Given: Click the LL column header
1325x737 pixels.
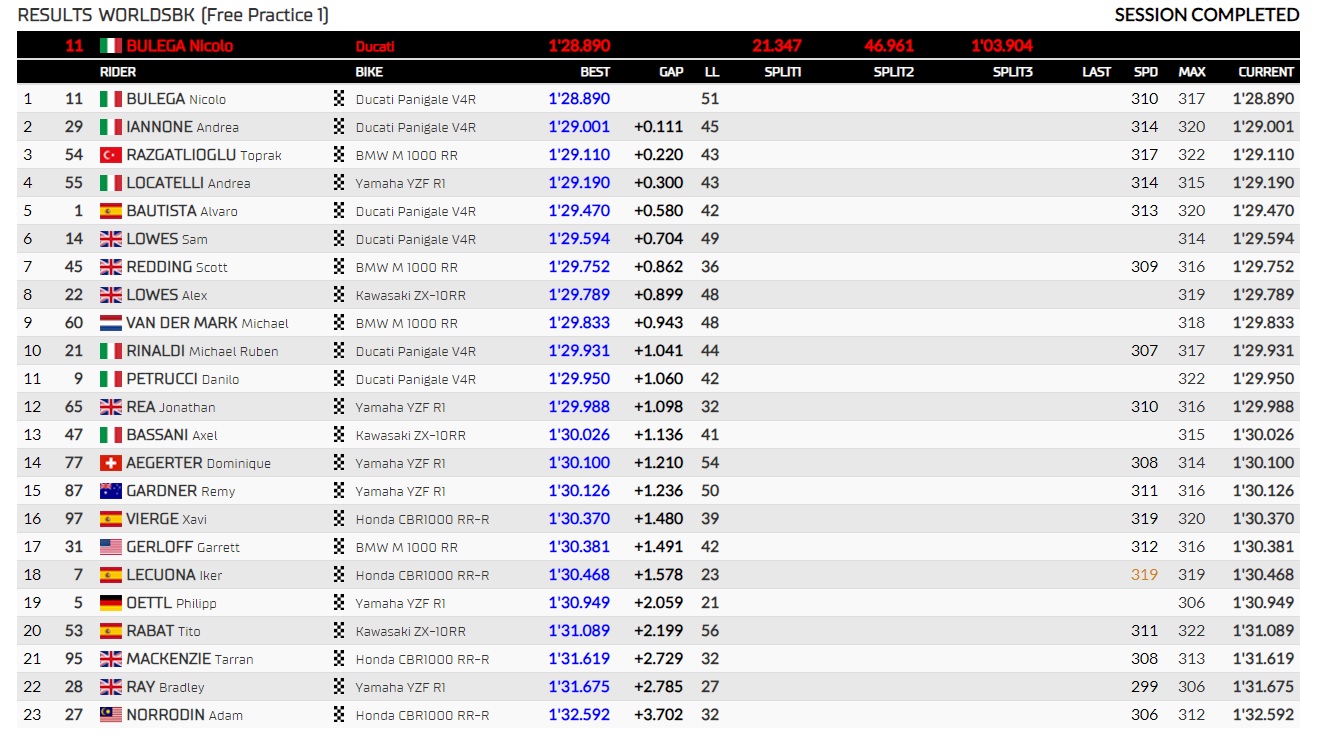Looking at the screenshot, I should pos(712,72).
